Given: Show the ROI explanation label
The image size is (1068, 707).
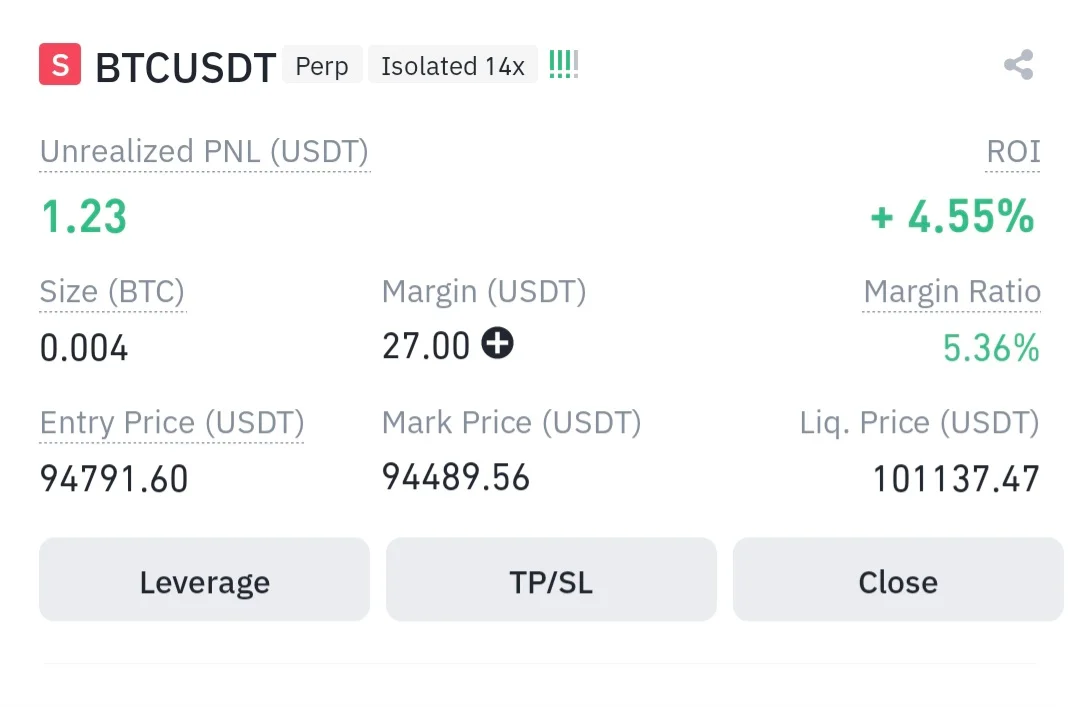Looking at the screenshot, I should (1013, 152).
